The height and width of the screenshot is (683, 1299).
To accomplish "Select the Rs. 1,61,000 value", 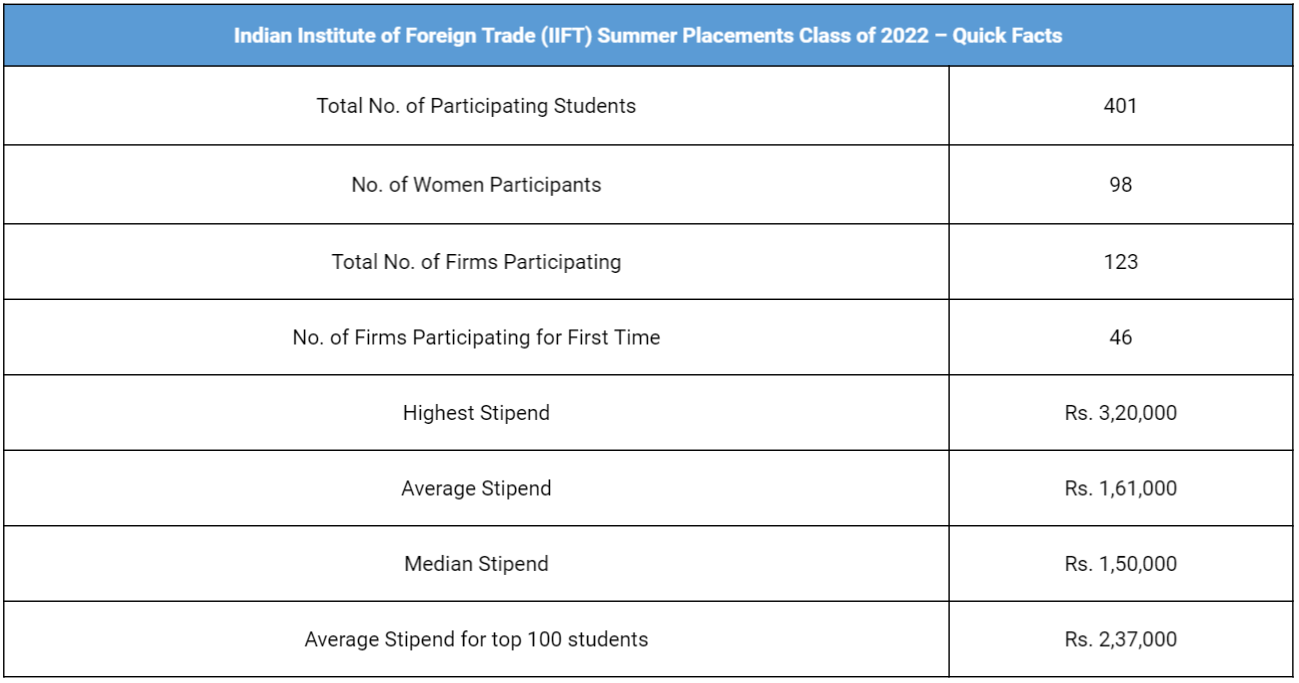I will click(x=1120, y=489).
